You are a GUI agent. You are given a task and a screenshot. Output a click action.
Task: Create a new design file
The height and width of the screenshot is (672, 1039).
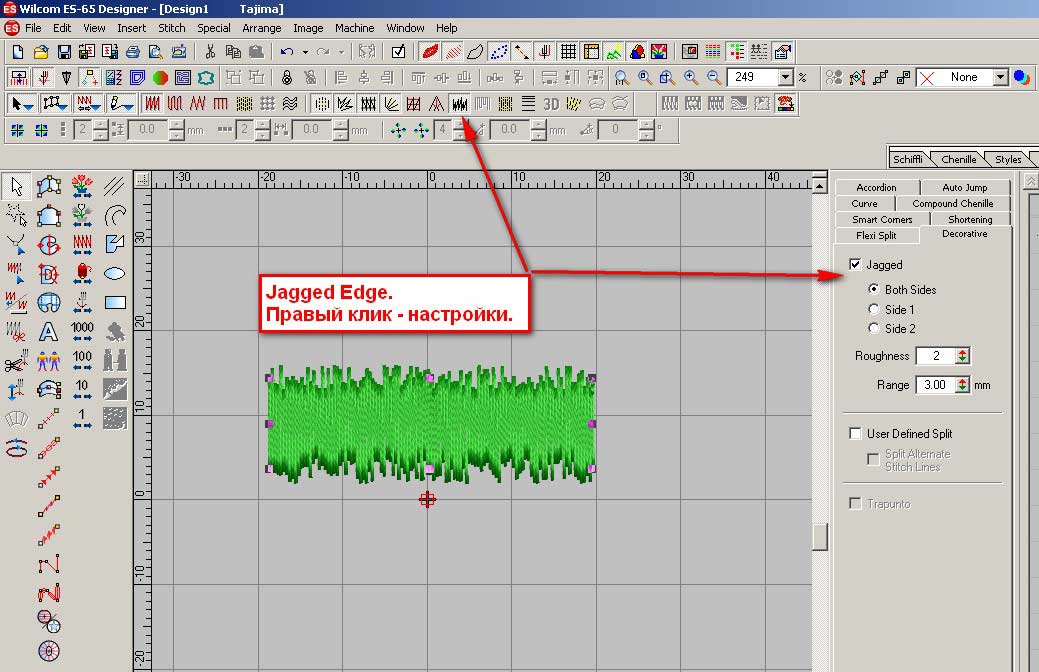(18, 52)
